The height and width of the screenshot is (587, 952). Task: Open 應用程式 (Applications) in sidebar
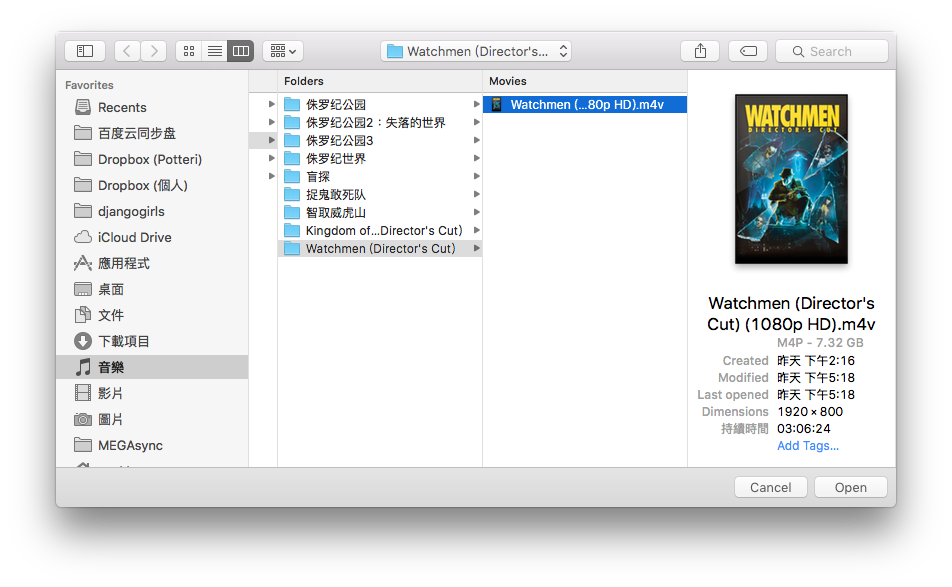click(152, 263)
